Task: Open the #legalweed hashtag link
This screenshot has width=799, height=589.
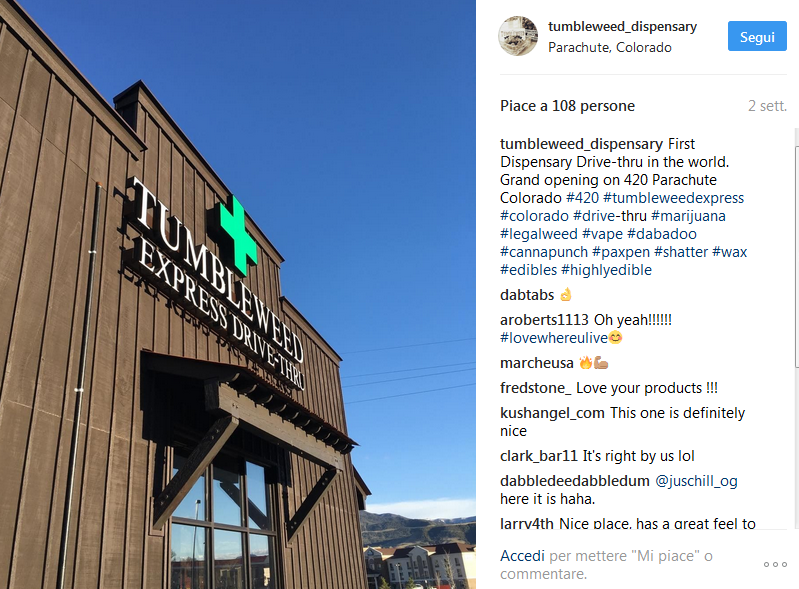Action: click(x=539, y=234)
